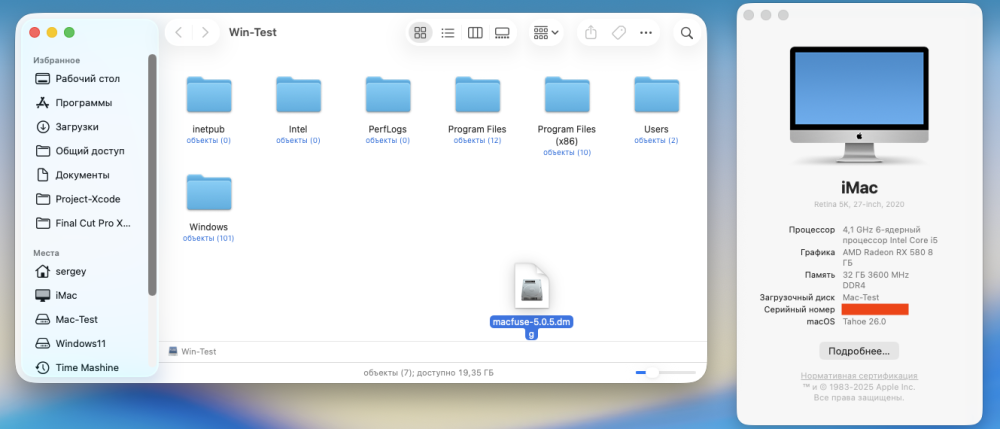
Task: Open Документы in the sidebar
Action: tap(84, 175)
